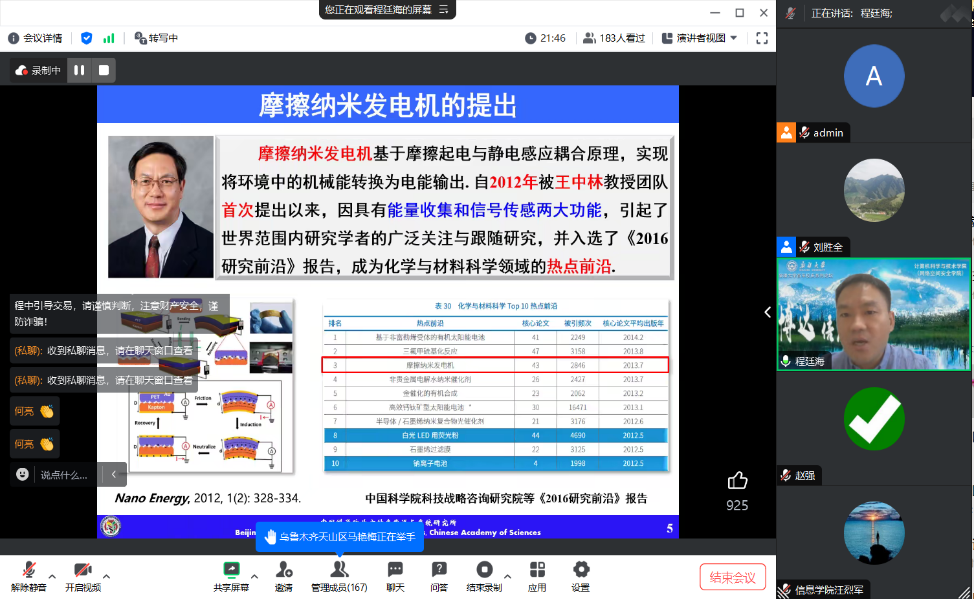Open 会议详情 meeting info
Screen dimensions: 974x599
pos(36,38)
